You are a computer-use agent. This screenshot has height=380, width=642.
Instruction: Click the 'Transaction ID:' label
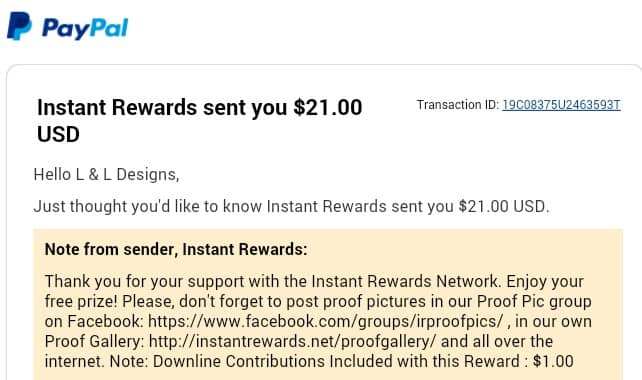(x=458, y=105)
